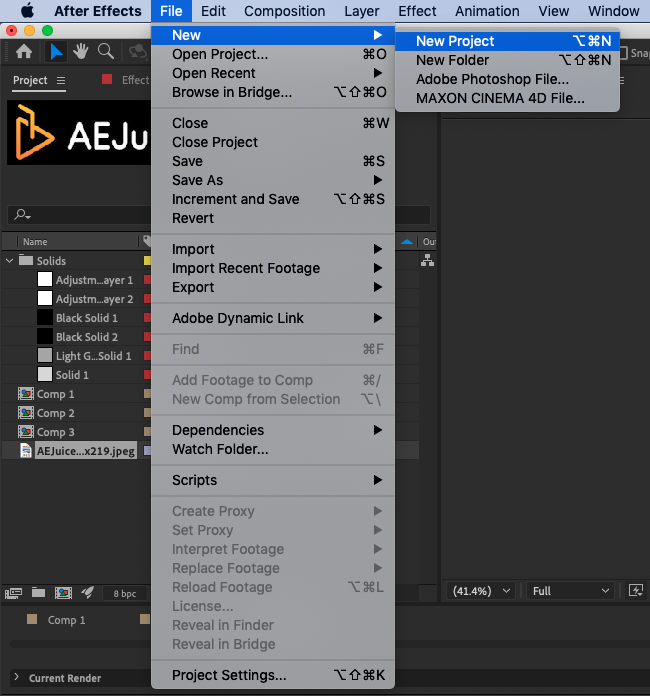The image size is (650, 696).
Task: Open the Project panel menu icon
Action: pos(61,80)
